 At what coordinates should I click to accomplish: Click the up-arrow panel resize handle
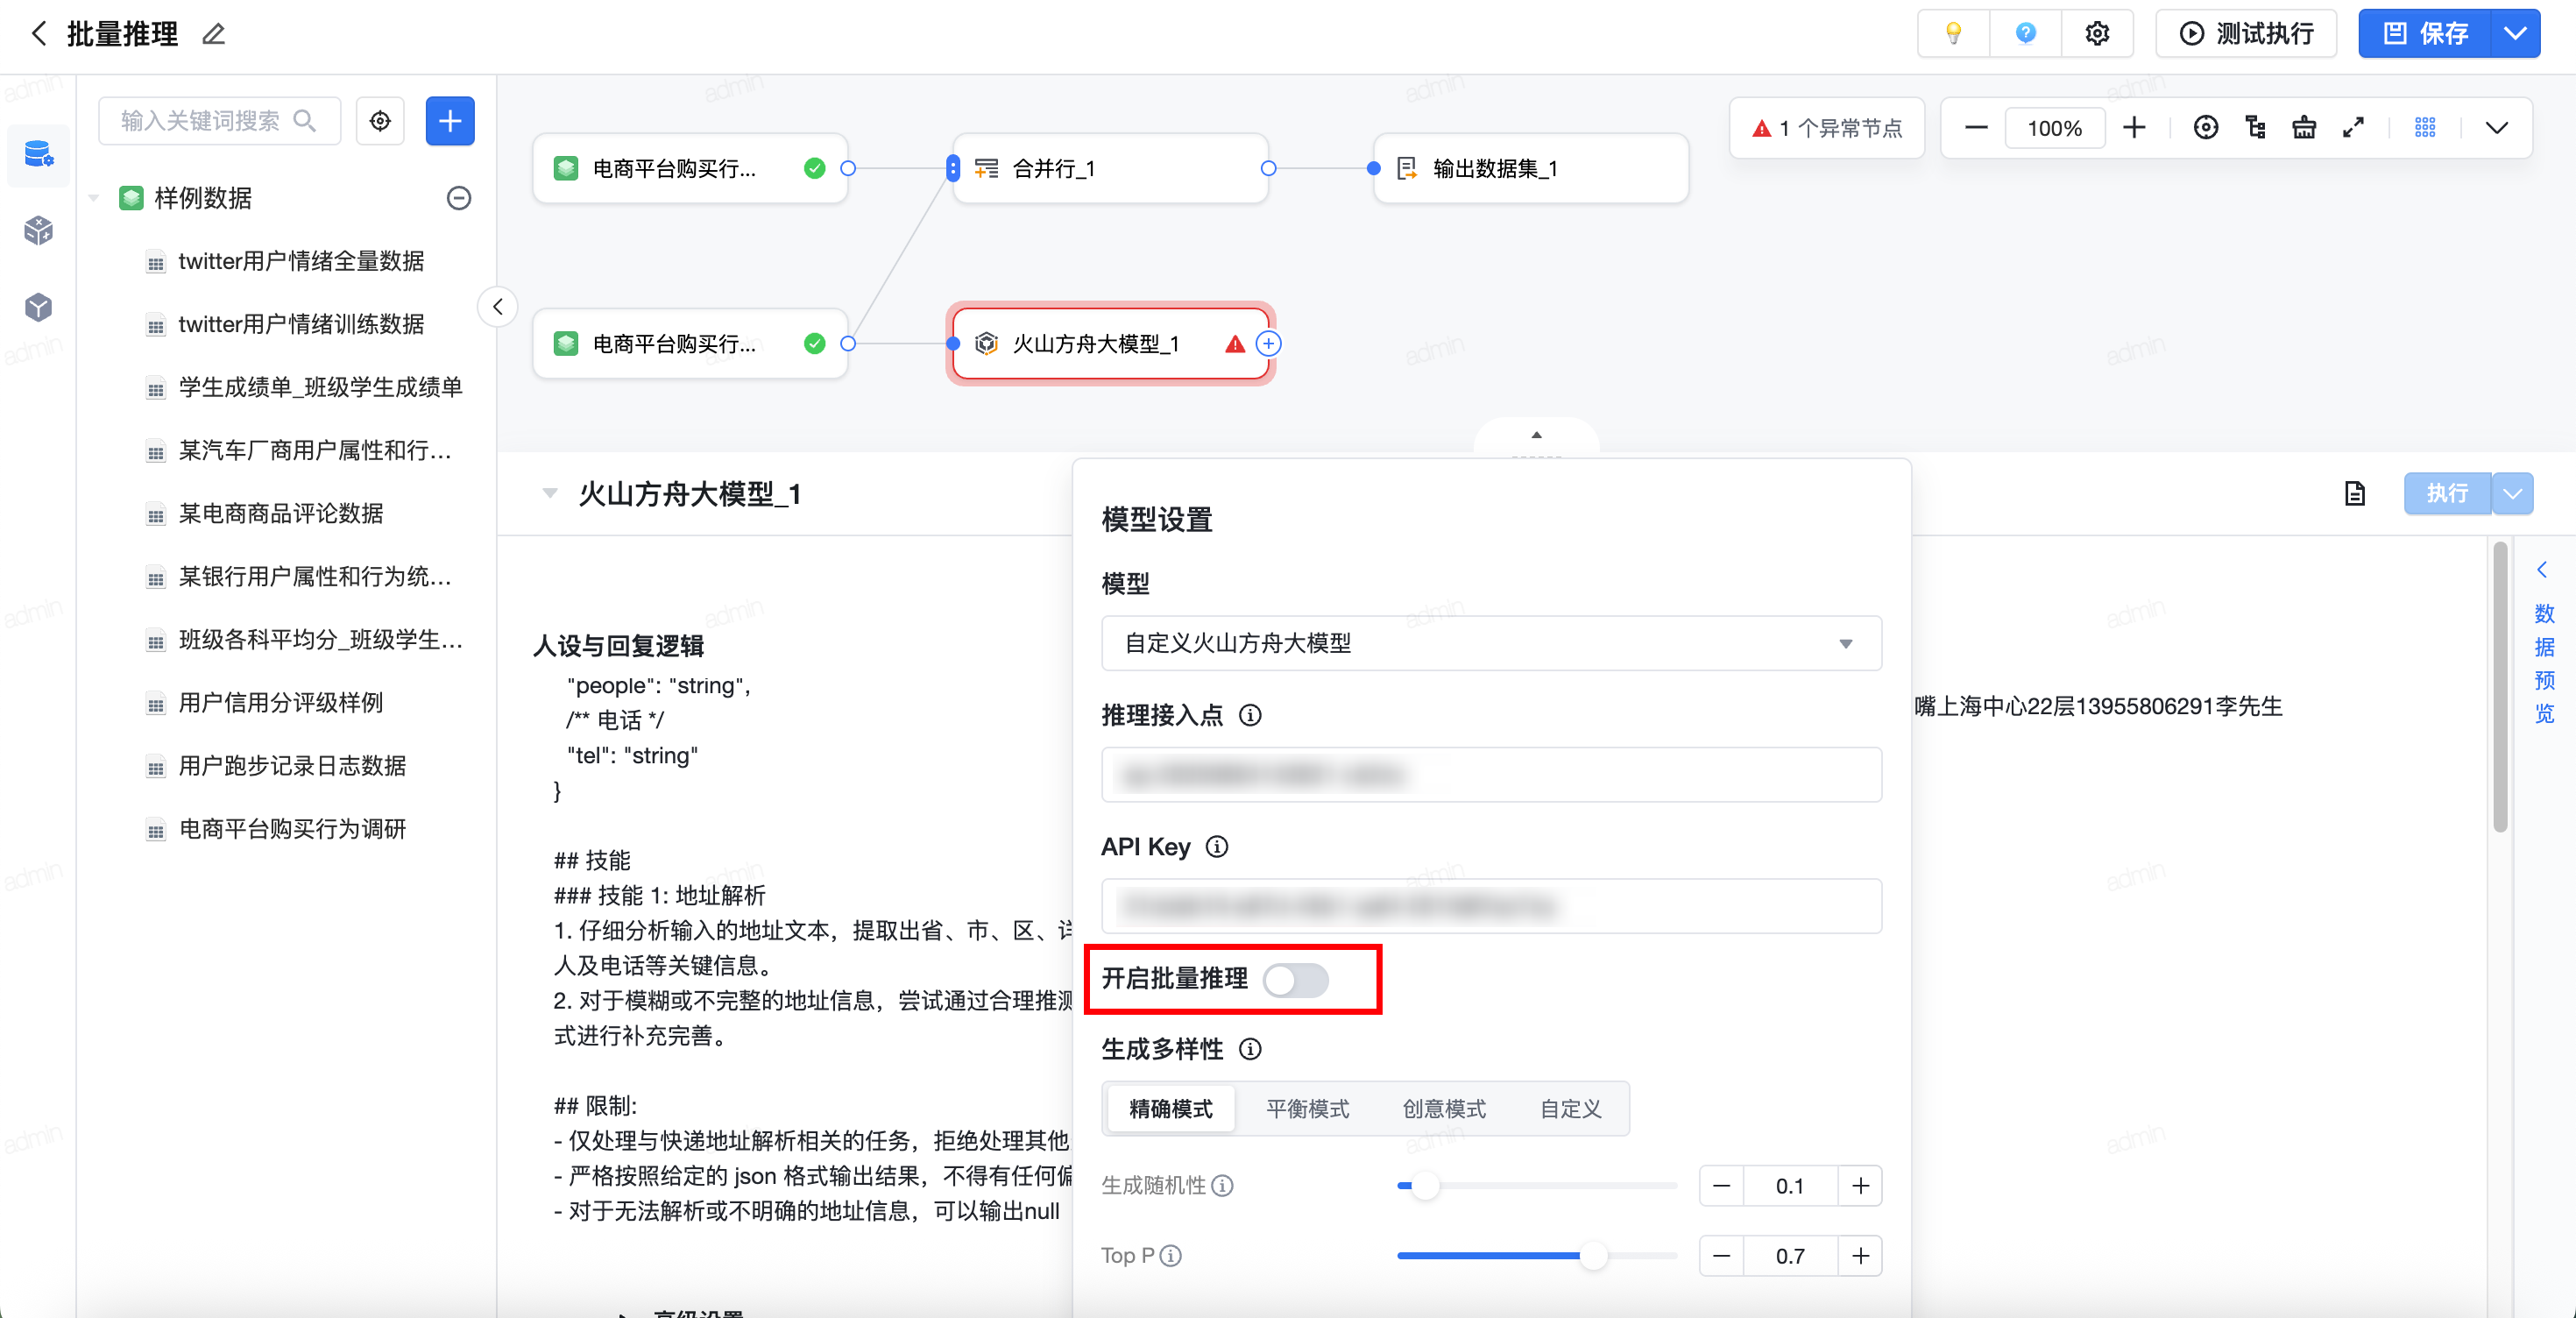(x=1536, y=435)
